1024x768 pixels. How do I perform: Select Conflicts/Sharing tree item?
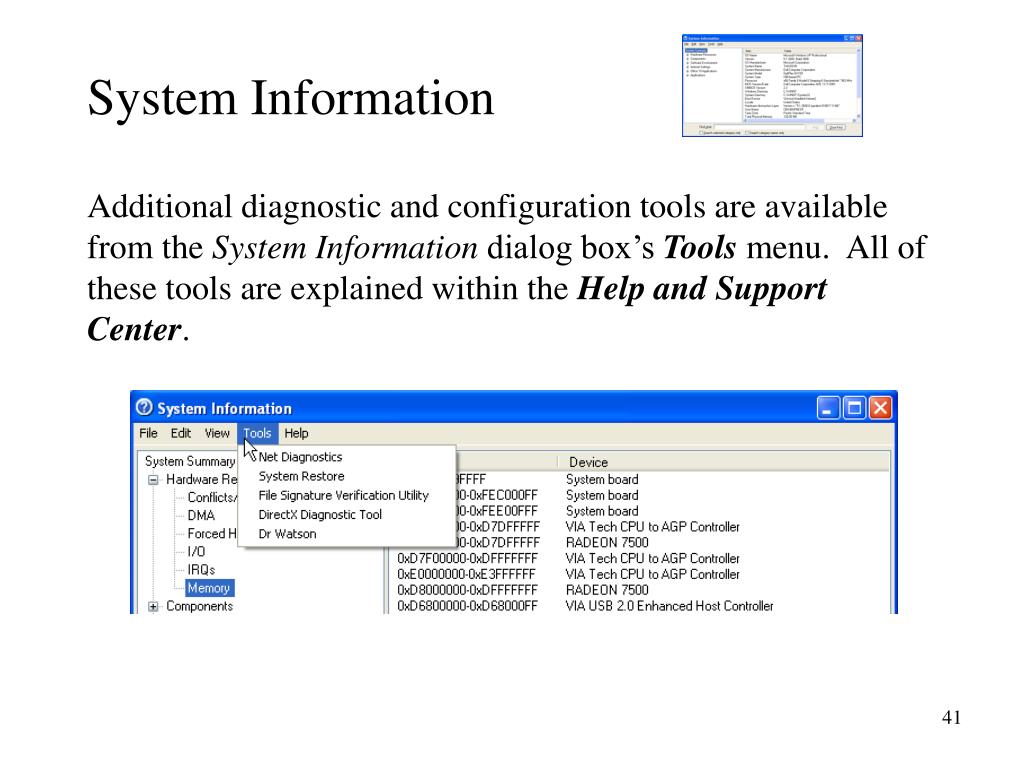pyautogui.click(x=212, y=498)
